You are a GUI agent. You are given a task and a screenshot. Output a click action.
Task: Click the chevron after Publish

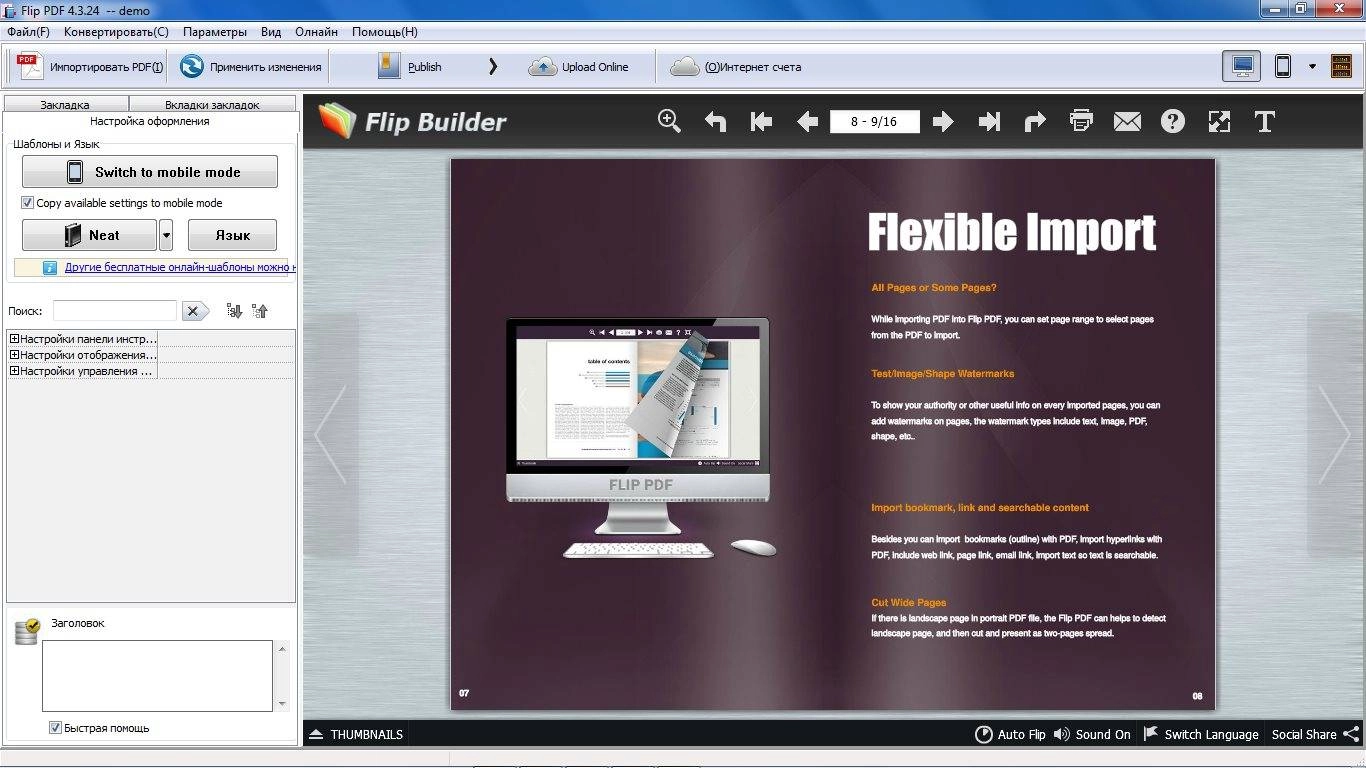(x=492, y=67)
